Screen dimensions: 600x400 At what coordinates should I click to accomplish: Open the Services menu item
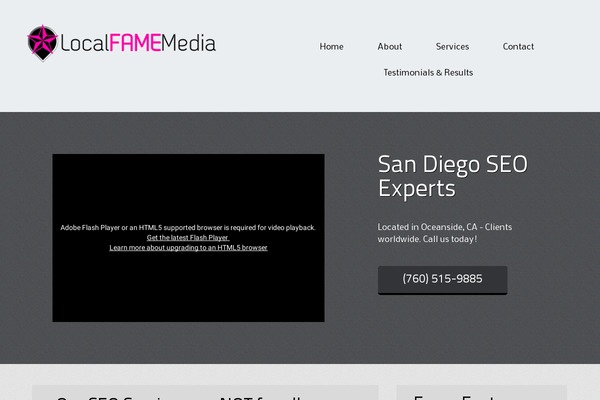[452, 47]
